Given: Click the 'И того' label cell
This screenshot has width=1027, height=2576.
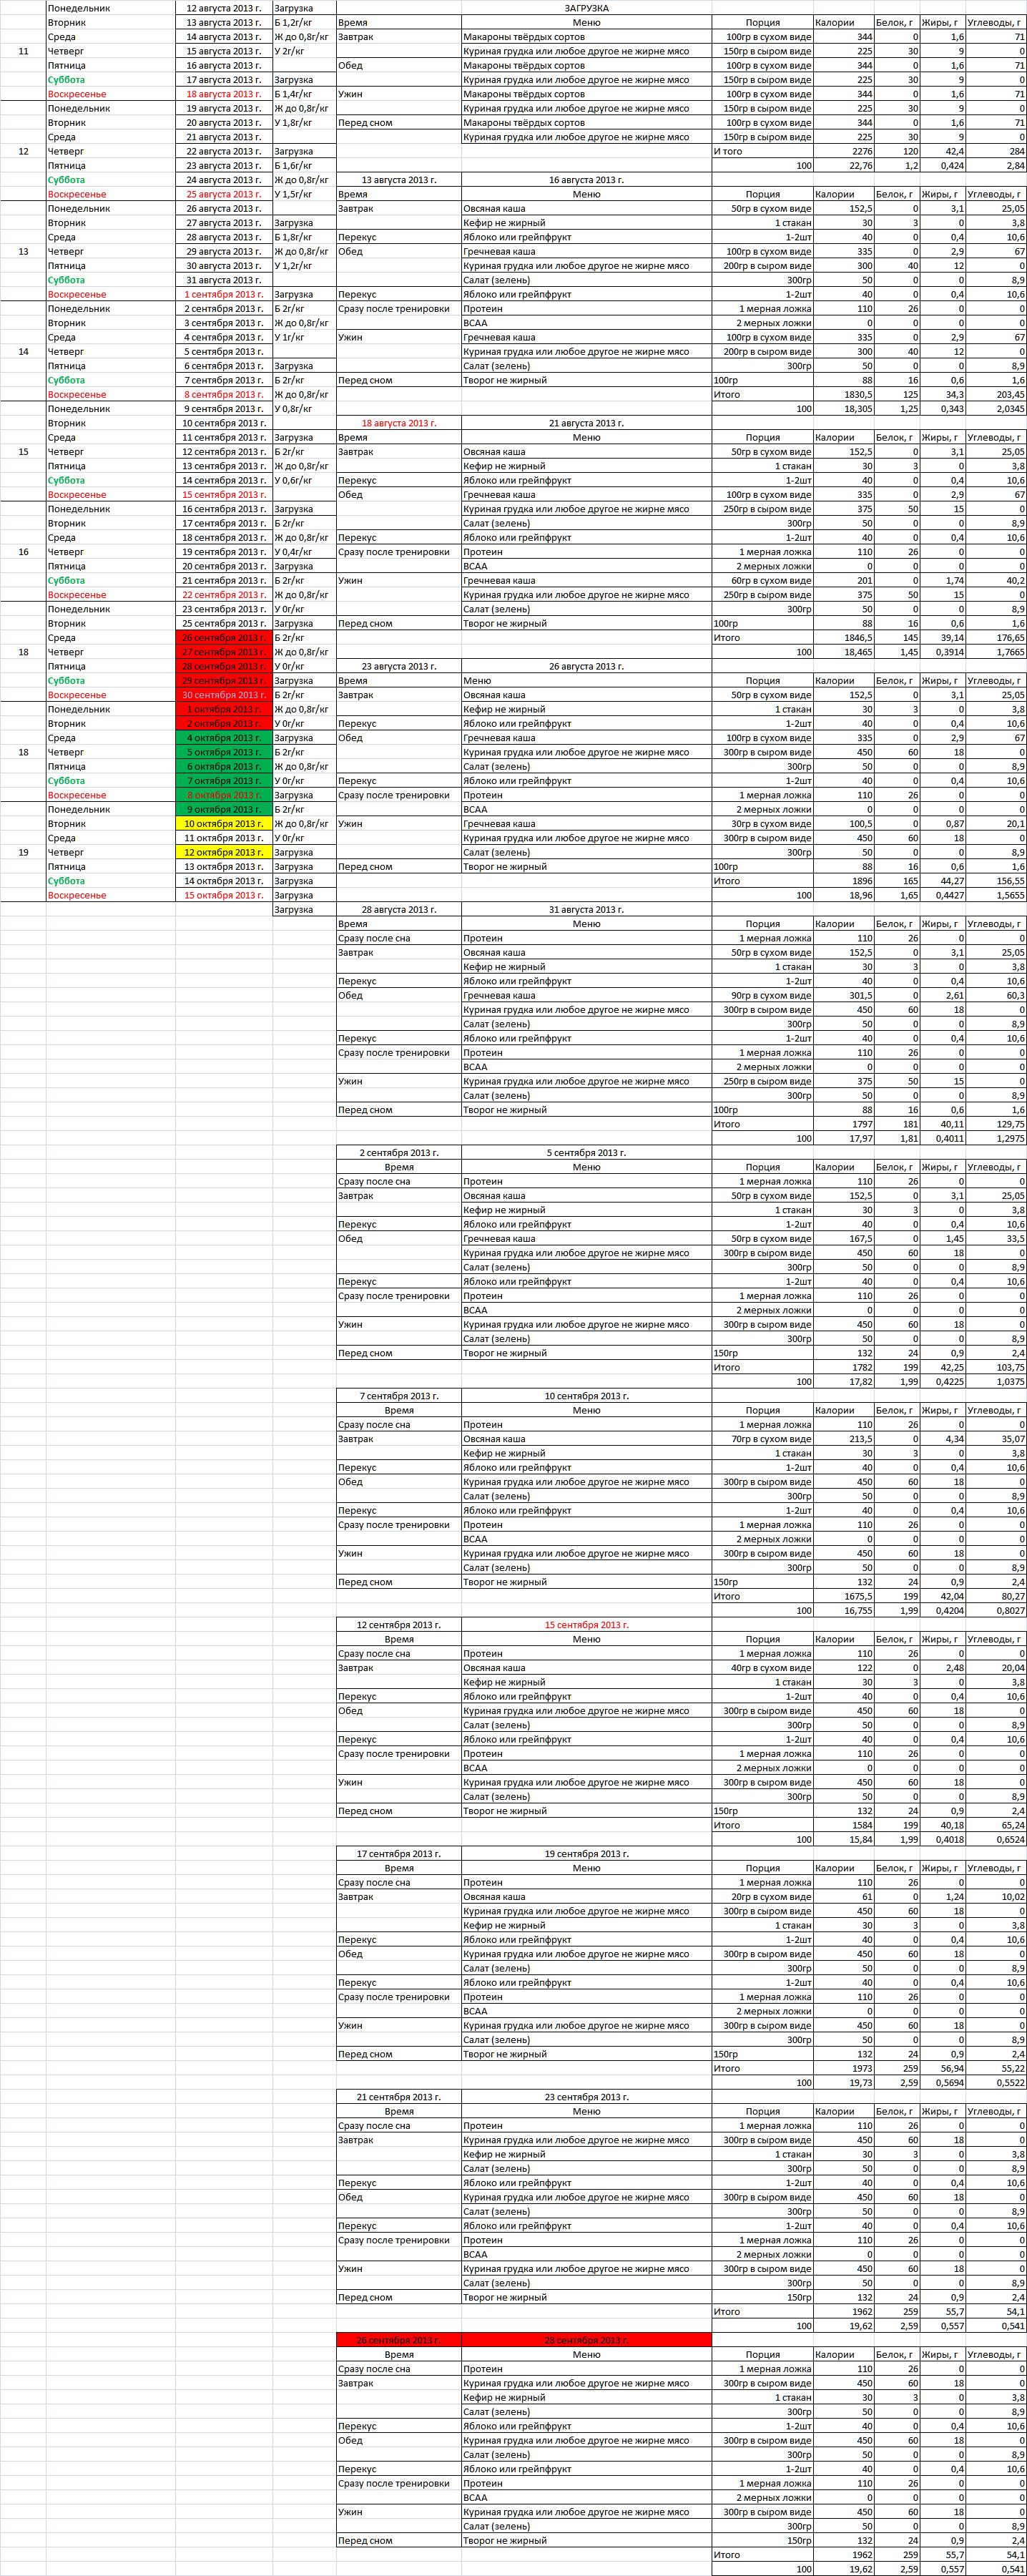Looking at the screenshot, I should pyautogui.click(x=762, y=151).
